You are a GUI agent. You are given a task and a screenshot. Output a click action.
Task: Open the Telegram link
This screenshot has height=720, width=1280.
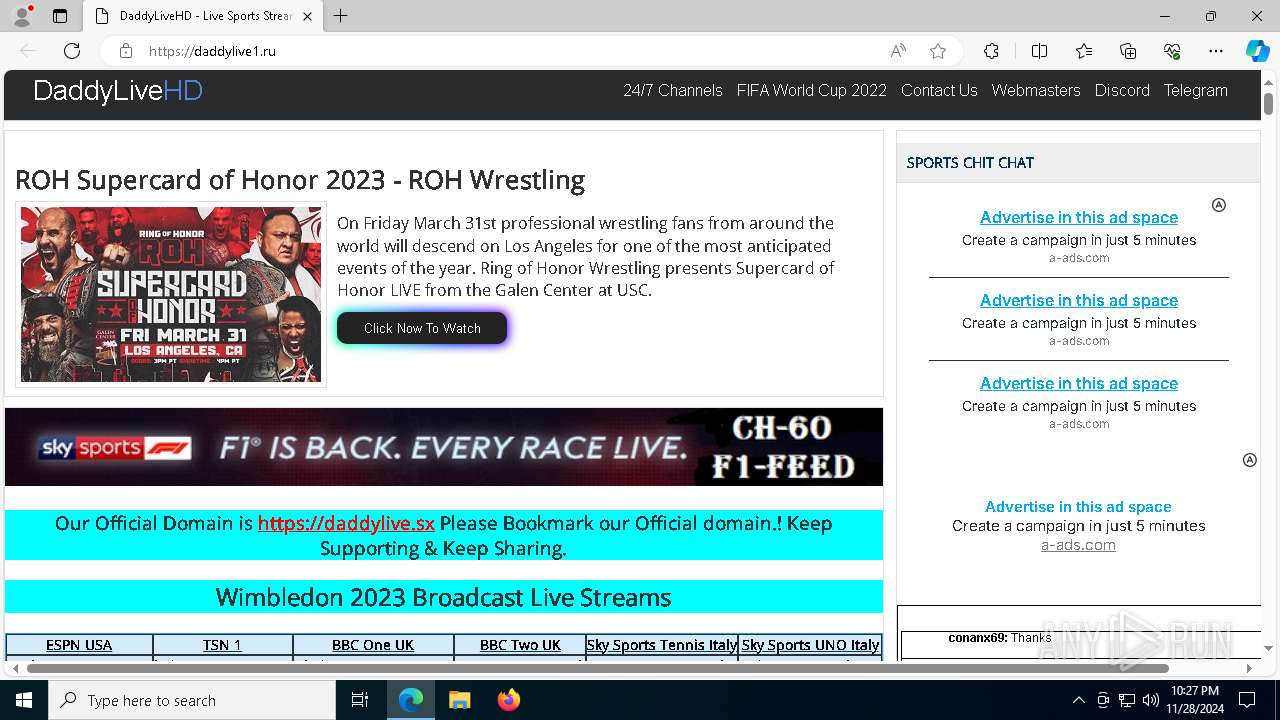[1195, 90]
